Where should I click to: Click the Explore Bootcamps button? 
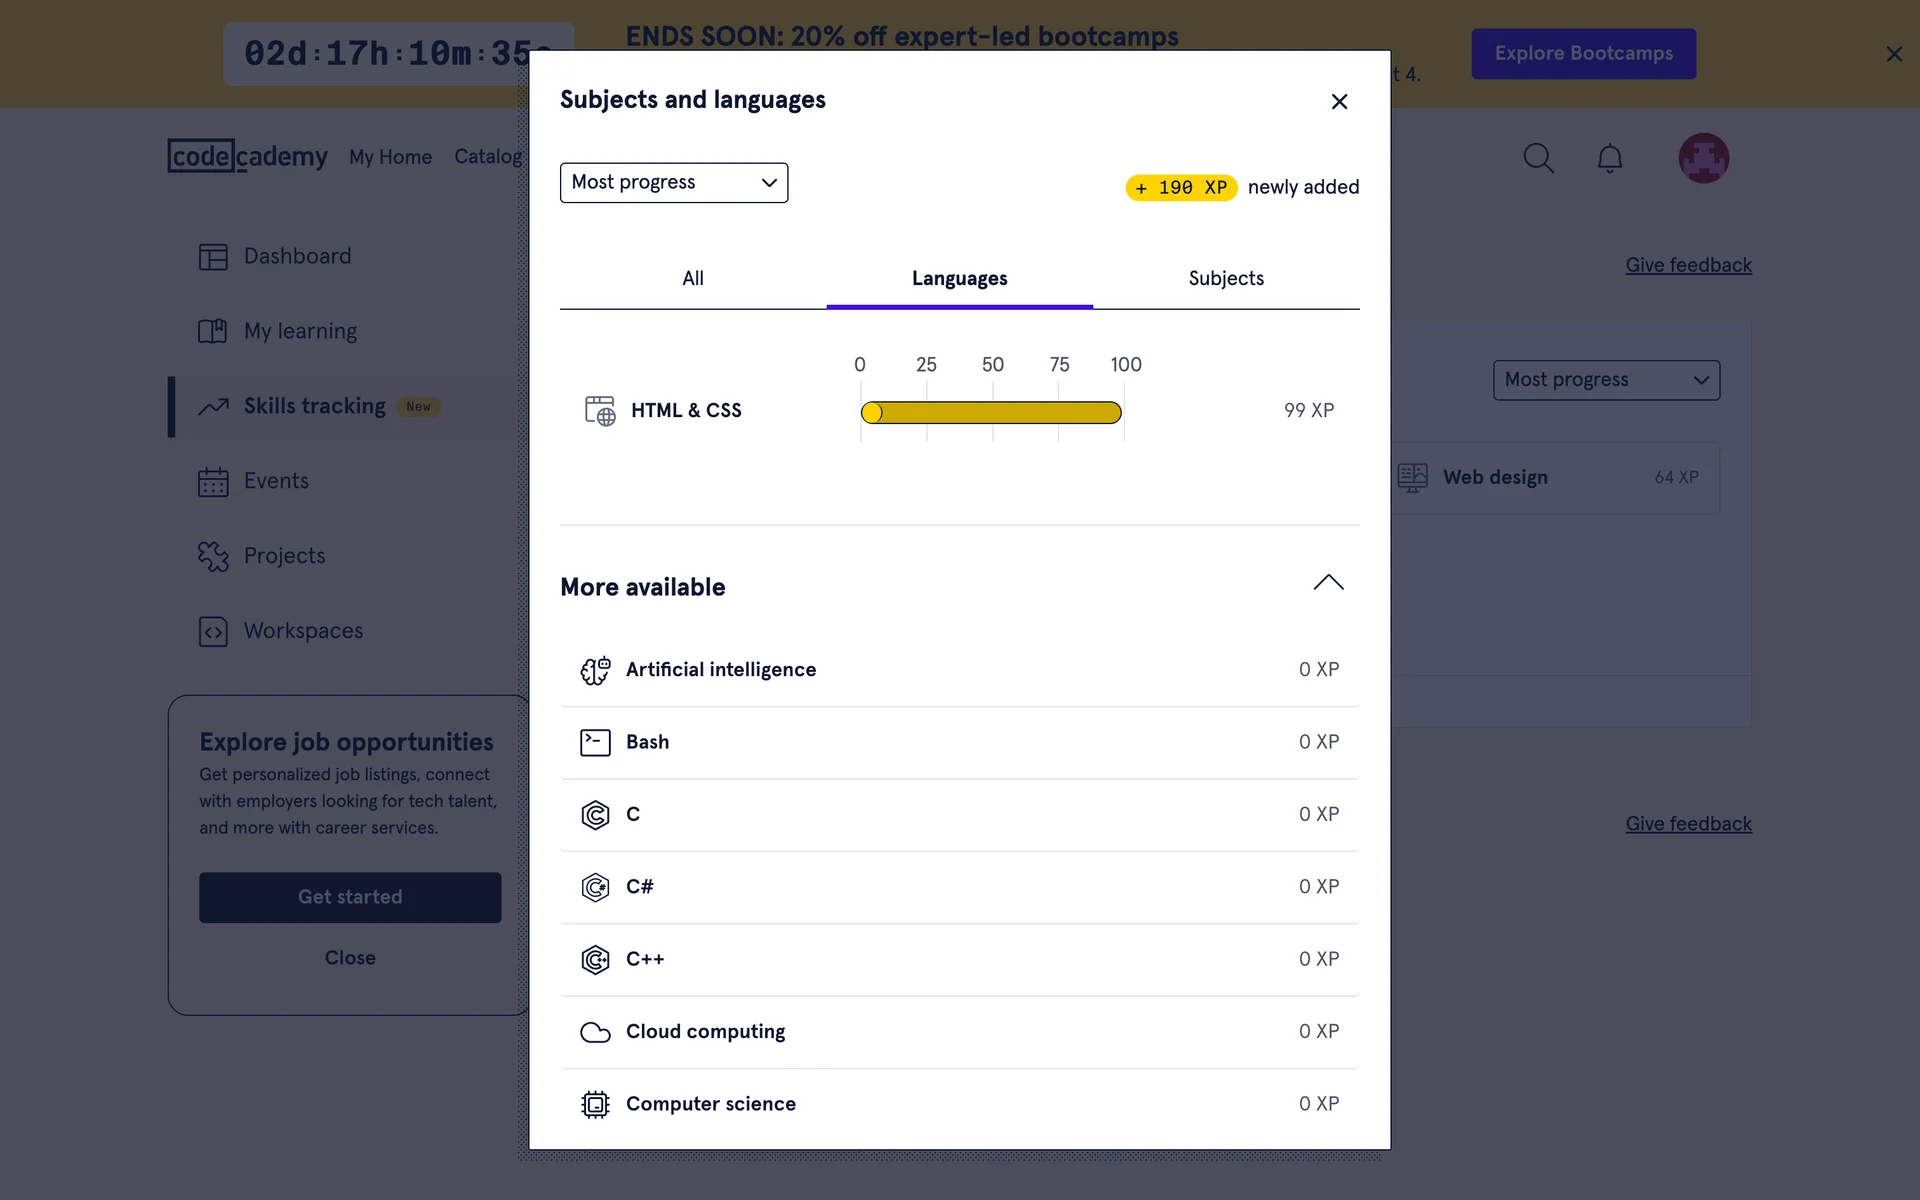coord(1583,54)
